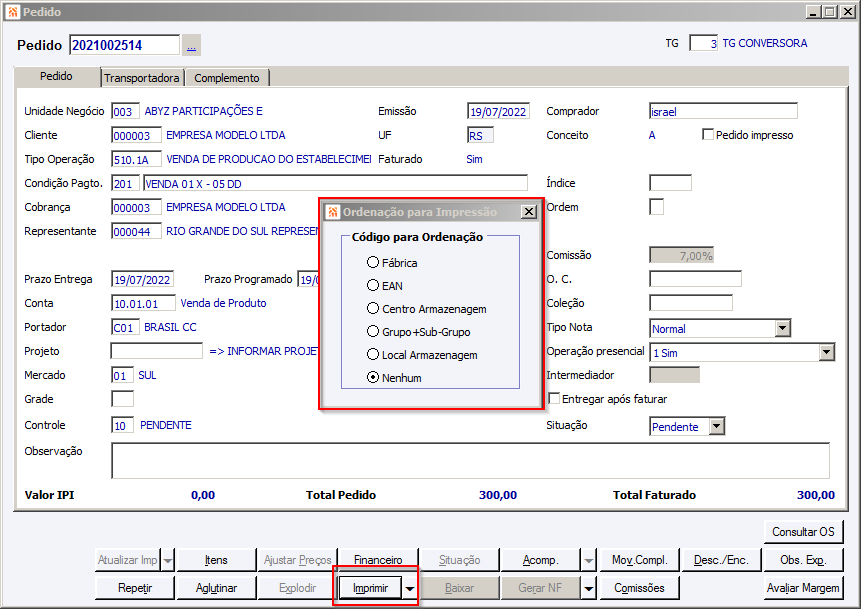Click the Consultar OS button
This screenshot has height=609, width=861.
pos(803,532)
